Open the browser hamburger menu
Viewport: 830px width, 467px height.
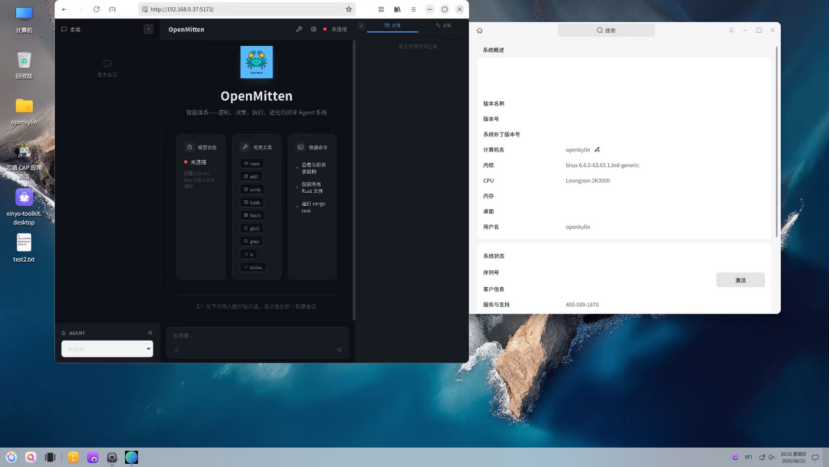pyautogui.click(x=413, y=9)
